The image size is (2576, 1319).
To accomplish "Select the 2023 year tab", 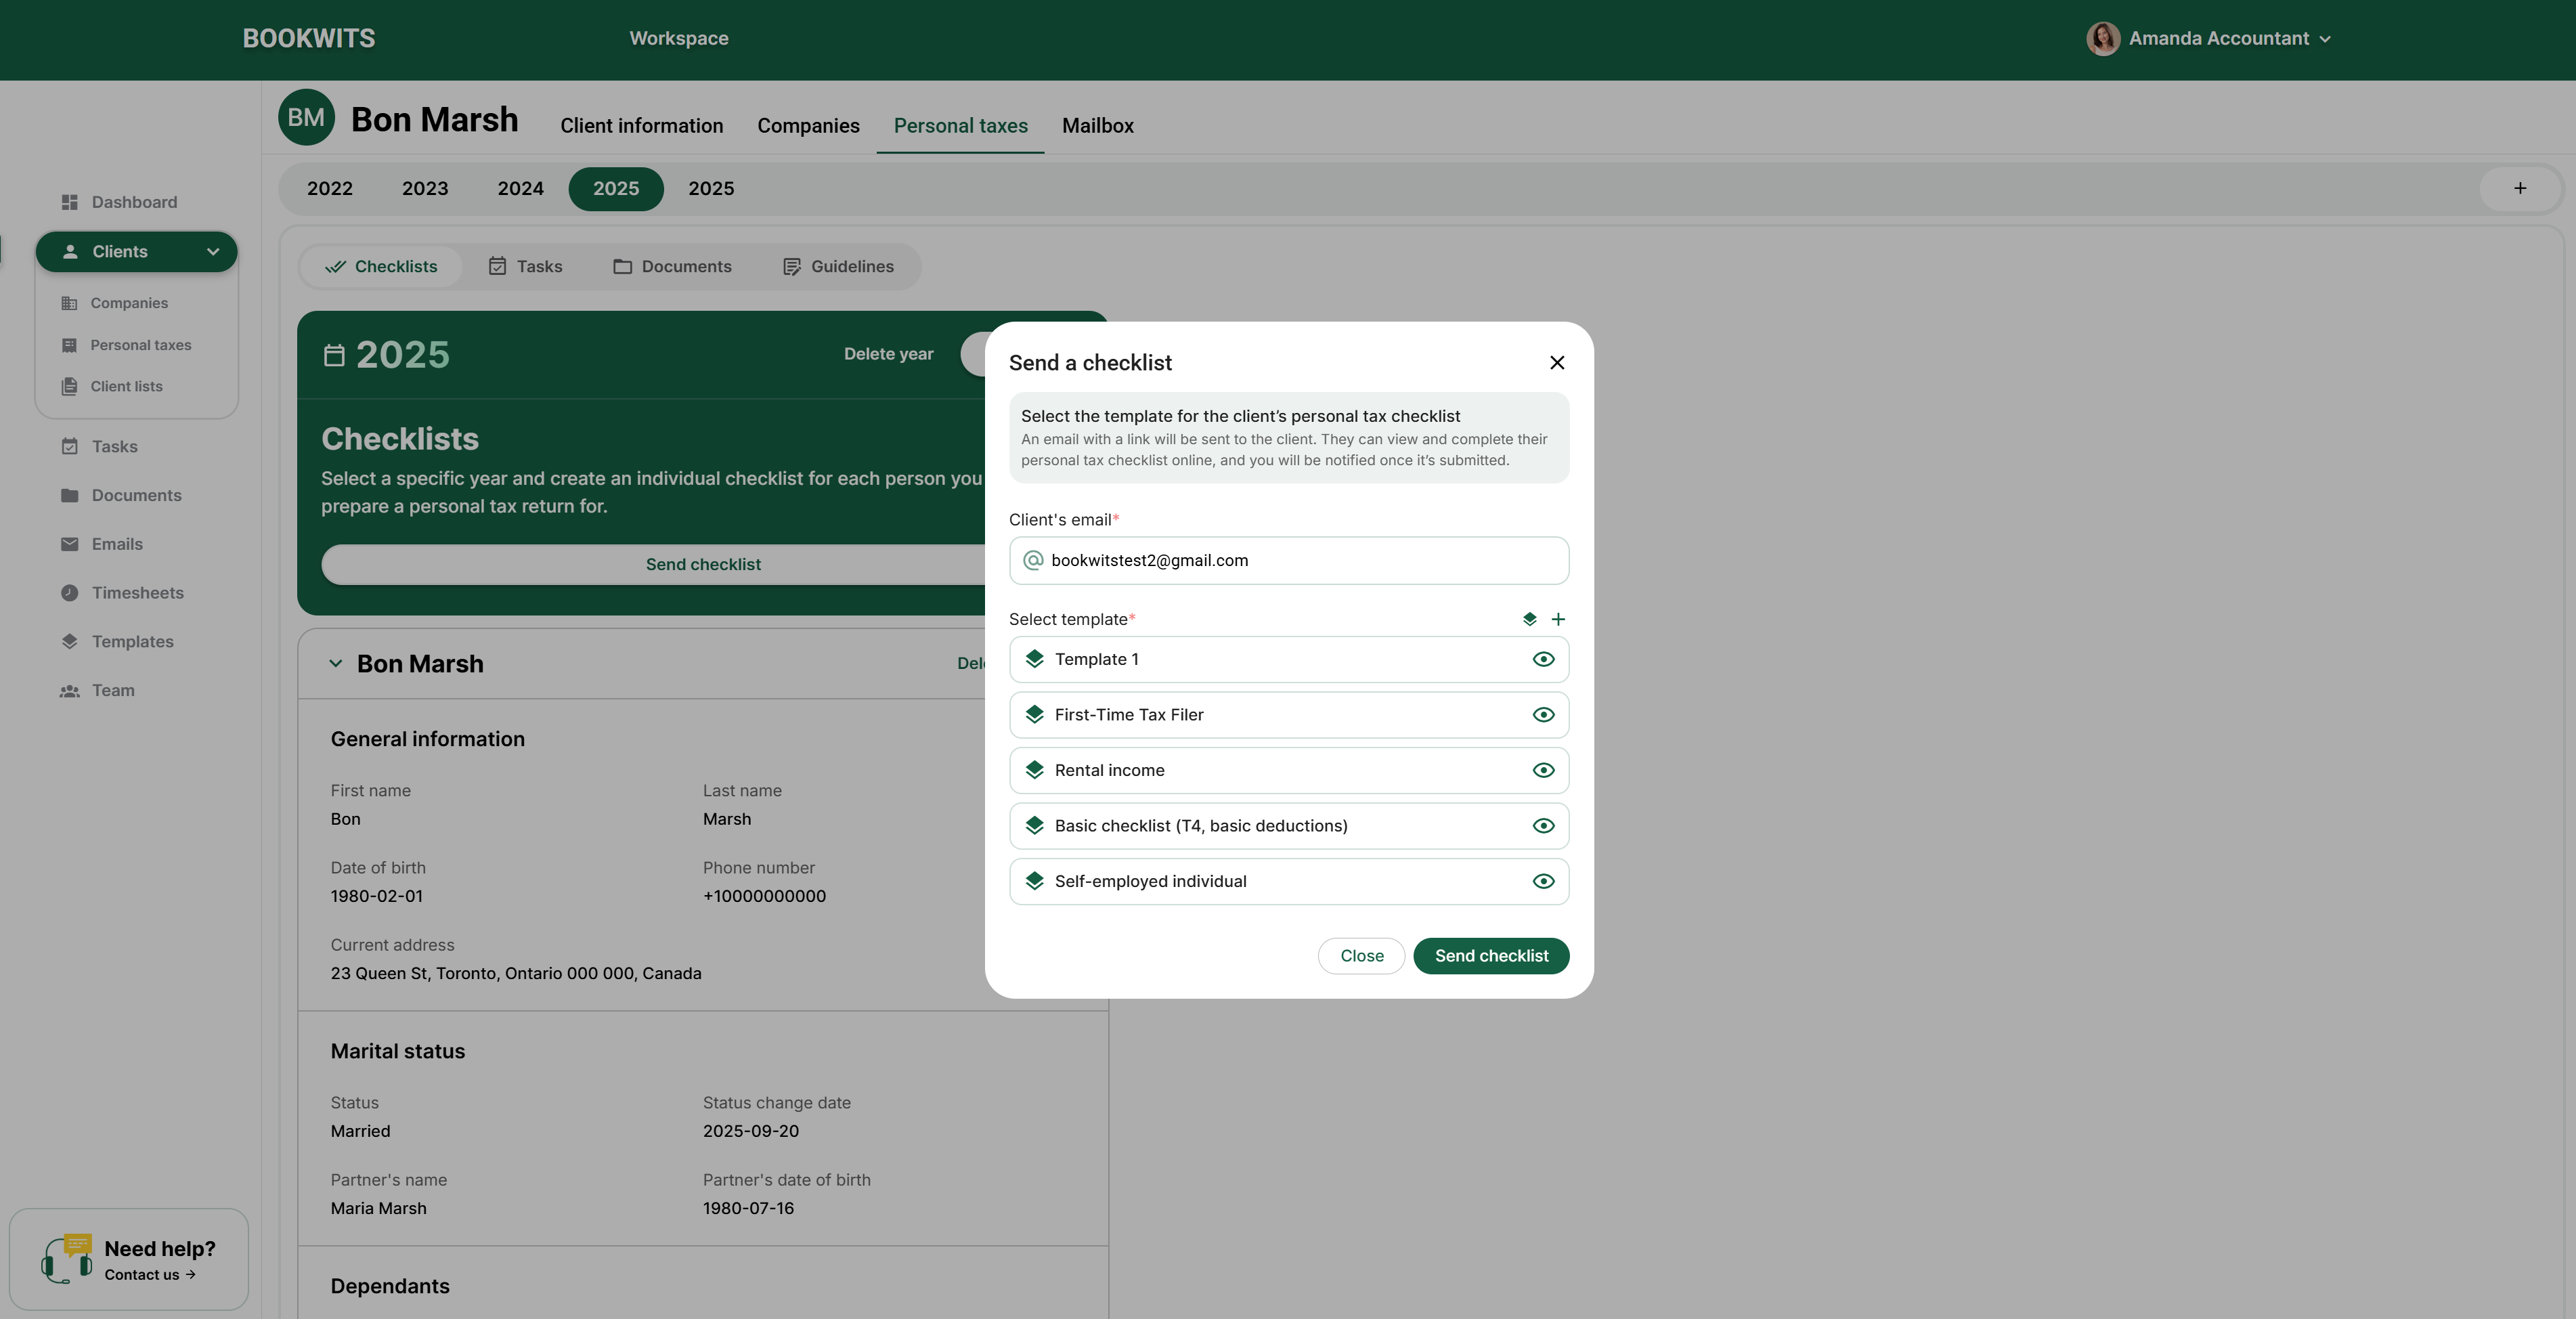I will click(424, 189).
